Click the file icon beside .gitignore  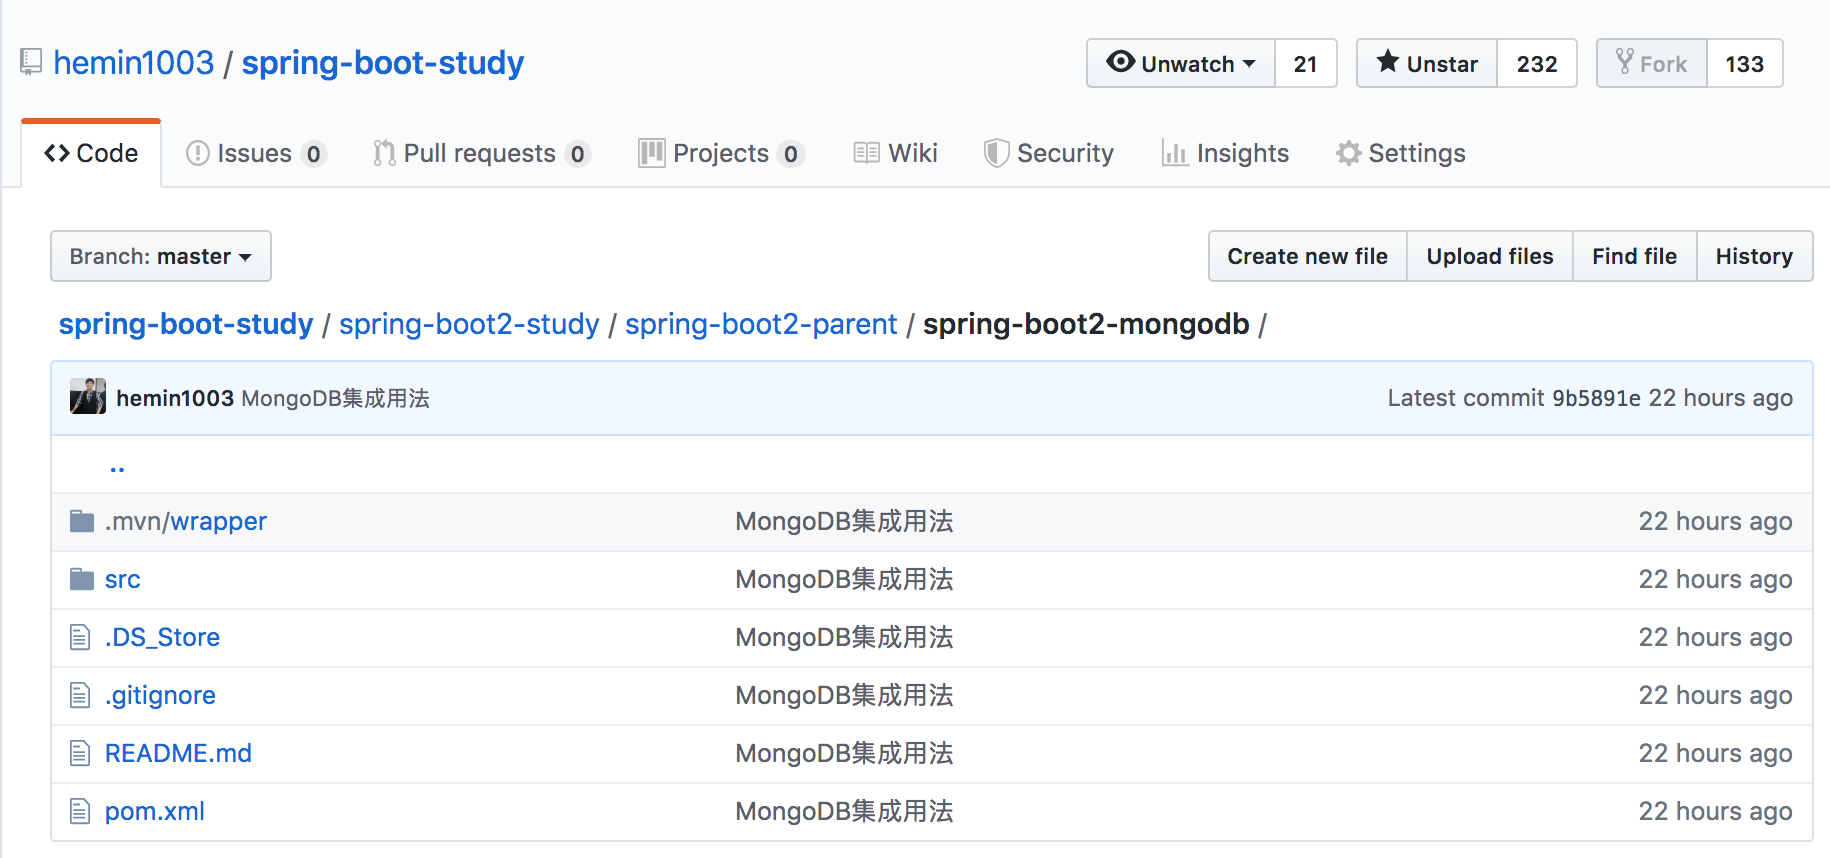click(80, 695)
